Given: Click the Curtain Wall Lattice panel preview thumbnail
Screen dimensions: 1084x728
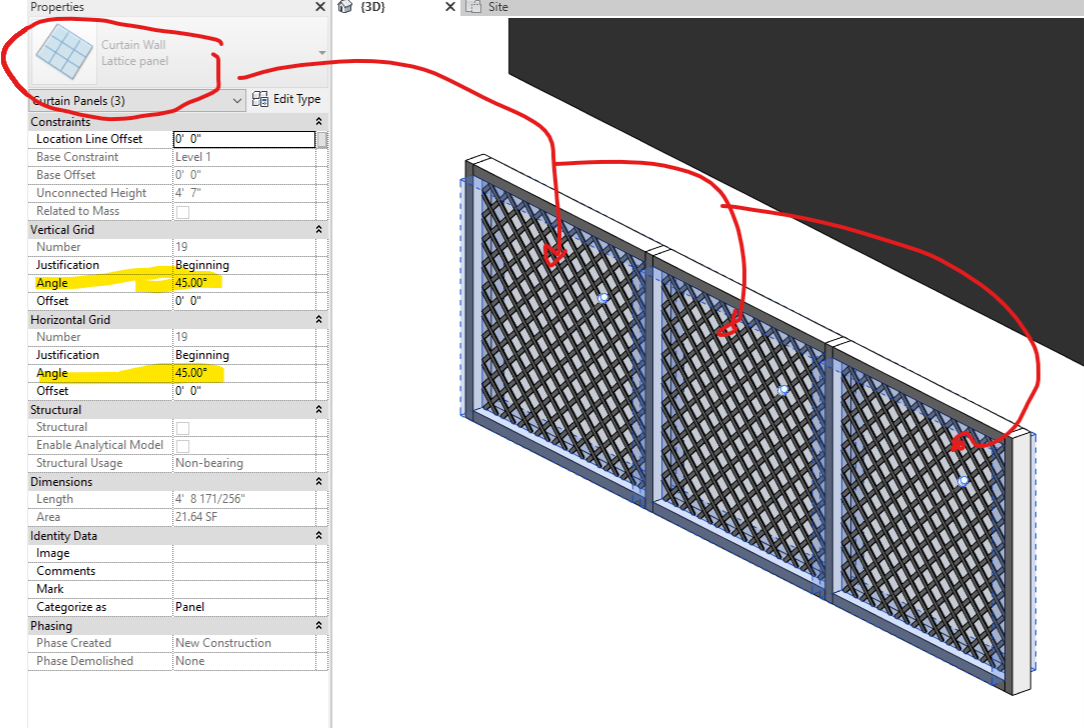Looking at the screenshot, I should point(62,53).
